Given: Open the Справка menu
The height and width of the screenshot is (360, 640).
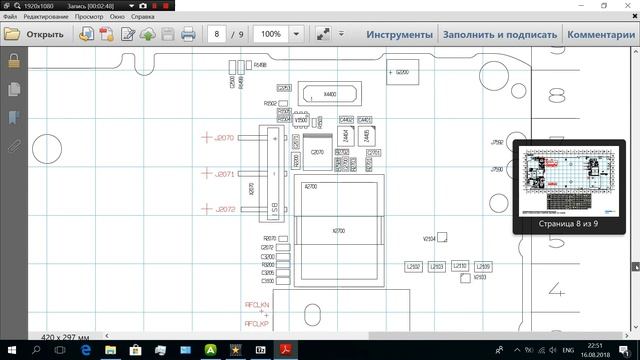Looking at the screenshot, I should click(143, 17).
